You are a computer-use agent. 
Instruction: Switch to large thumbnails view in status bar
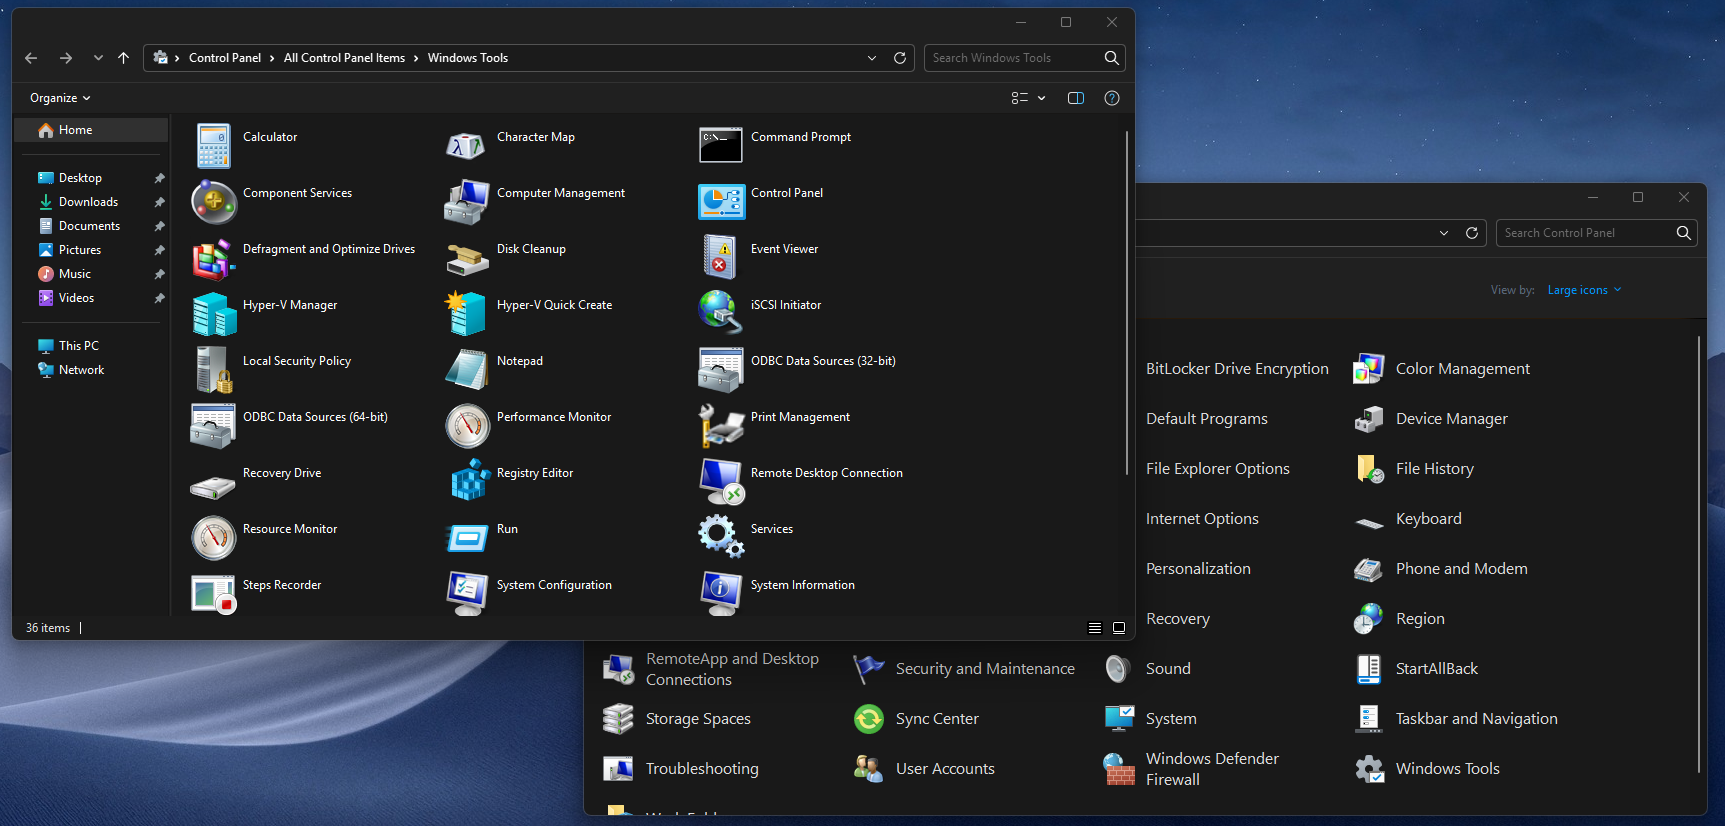point(1119,628)
